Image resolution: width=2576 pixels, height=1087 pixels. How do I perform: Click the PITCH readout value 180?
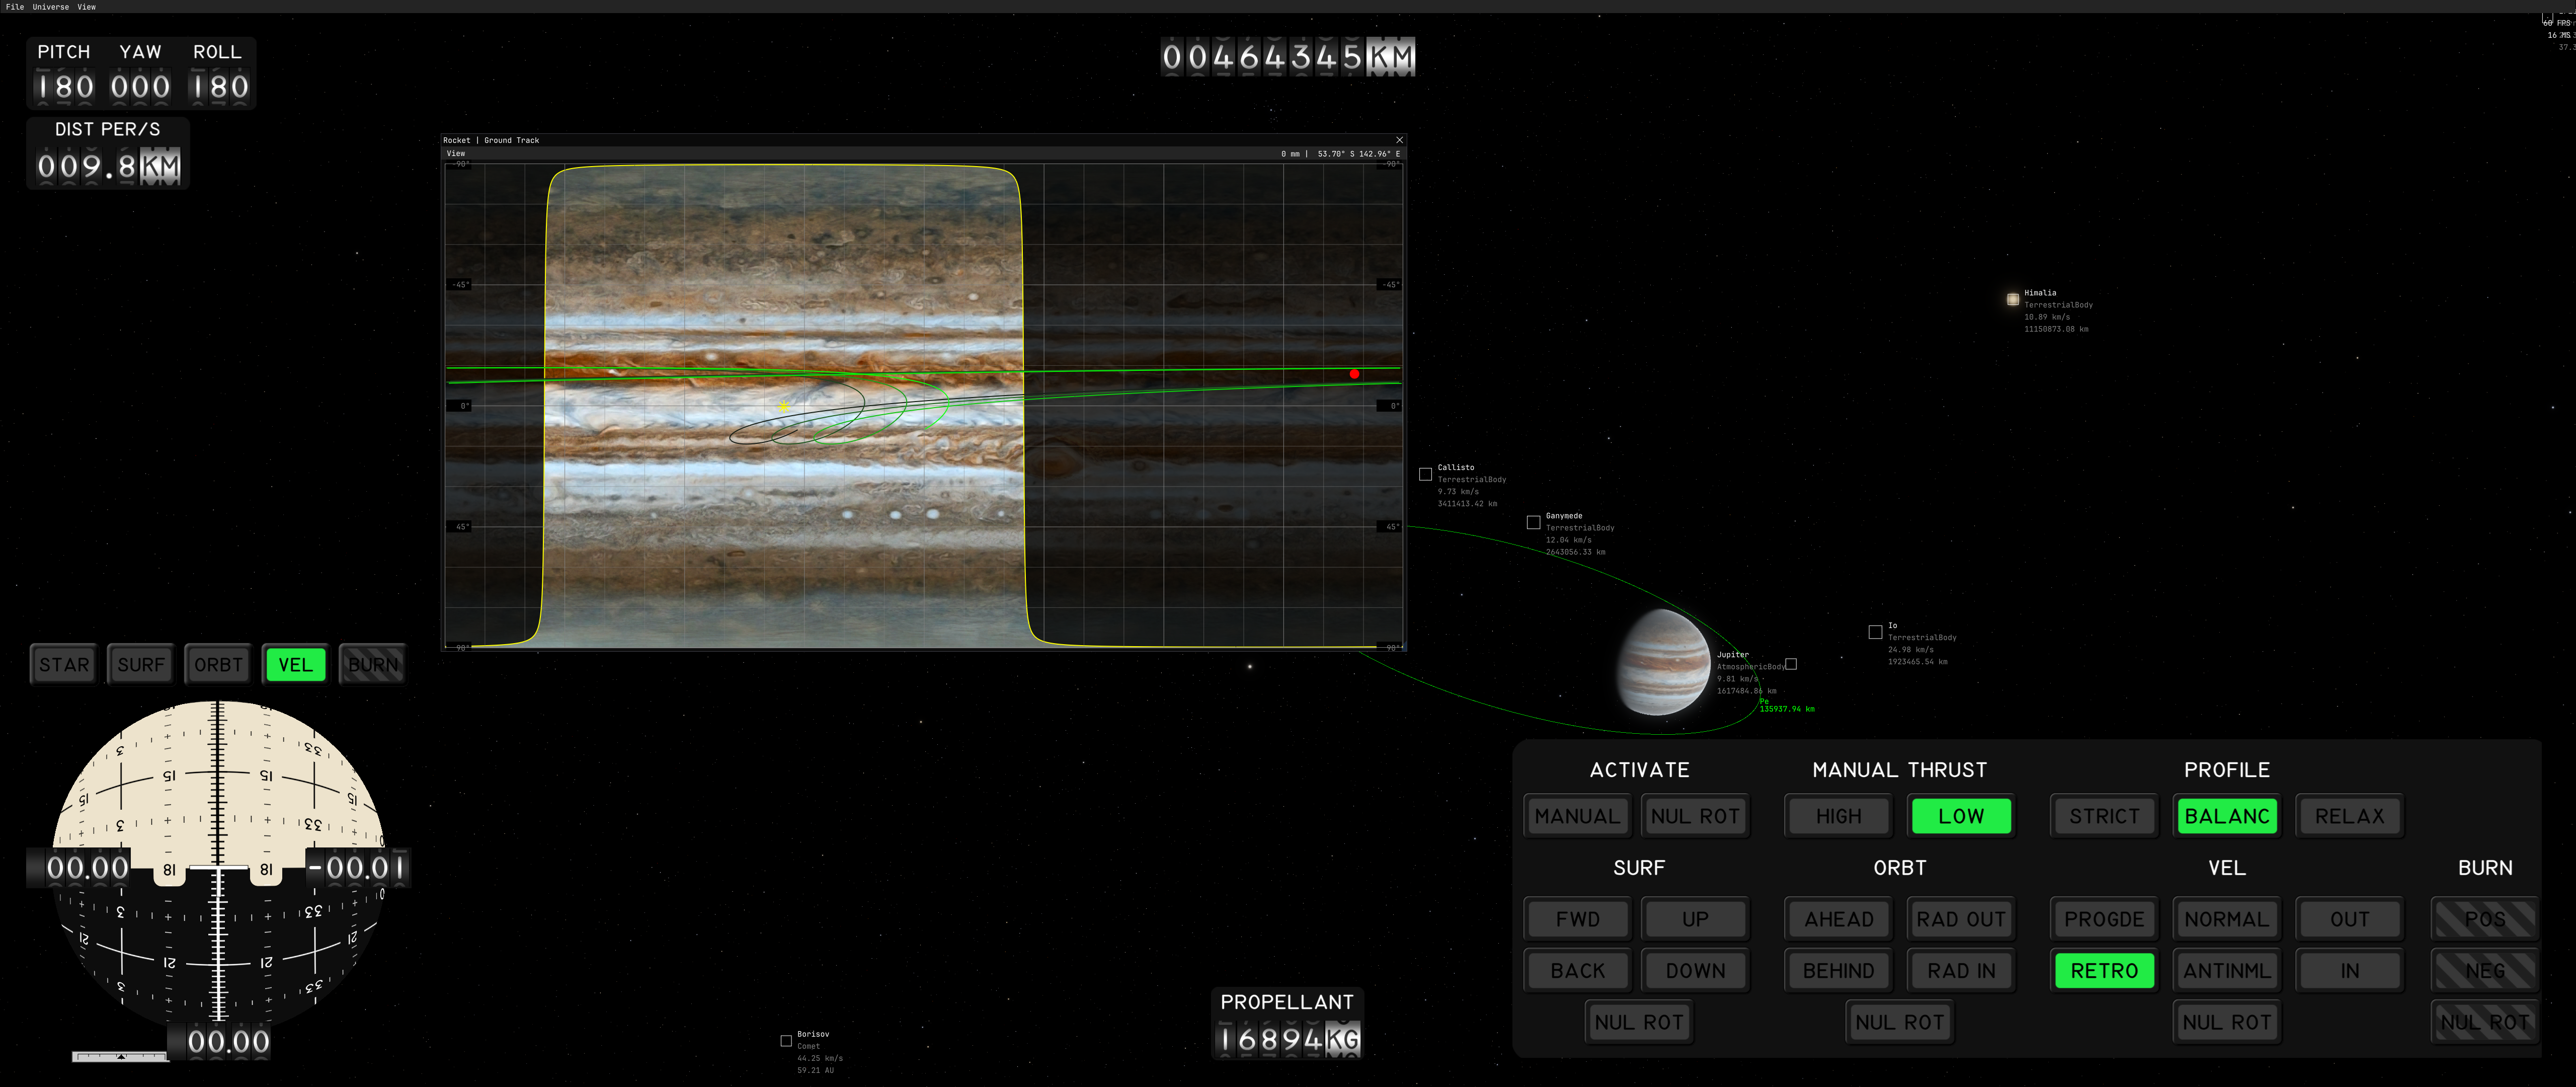click(x=65, y=87)
